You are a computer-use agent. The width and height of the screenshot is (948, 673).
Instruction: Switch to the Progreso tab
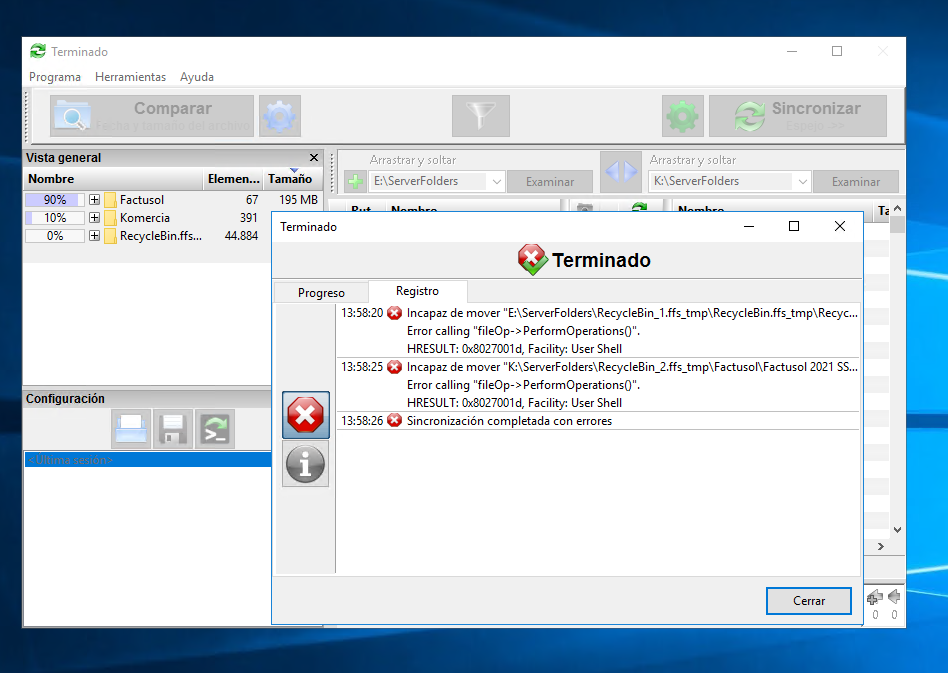point(321,293)
